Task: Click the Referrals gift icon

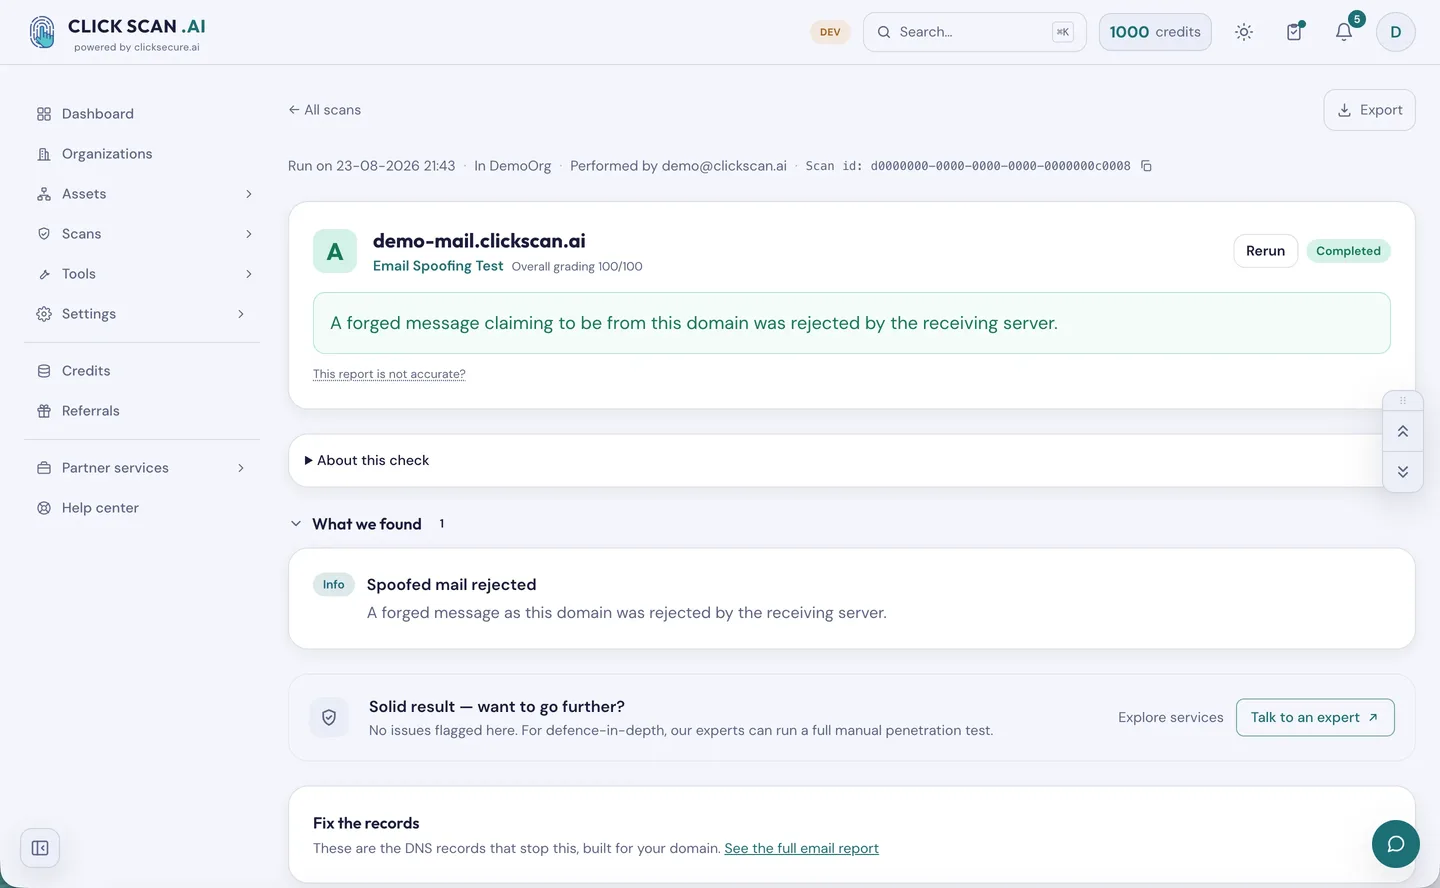Action: [44, 411]
